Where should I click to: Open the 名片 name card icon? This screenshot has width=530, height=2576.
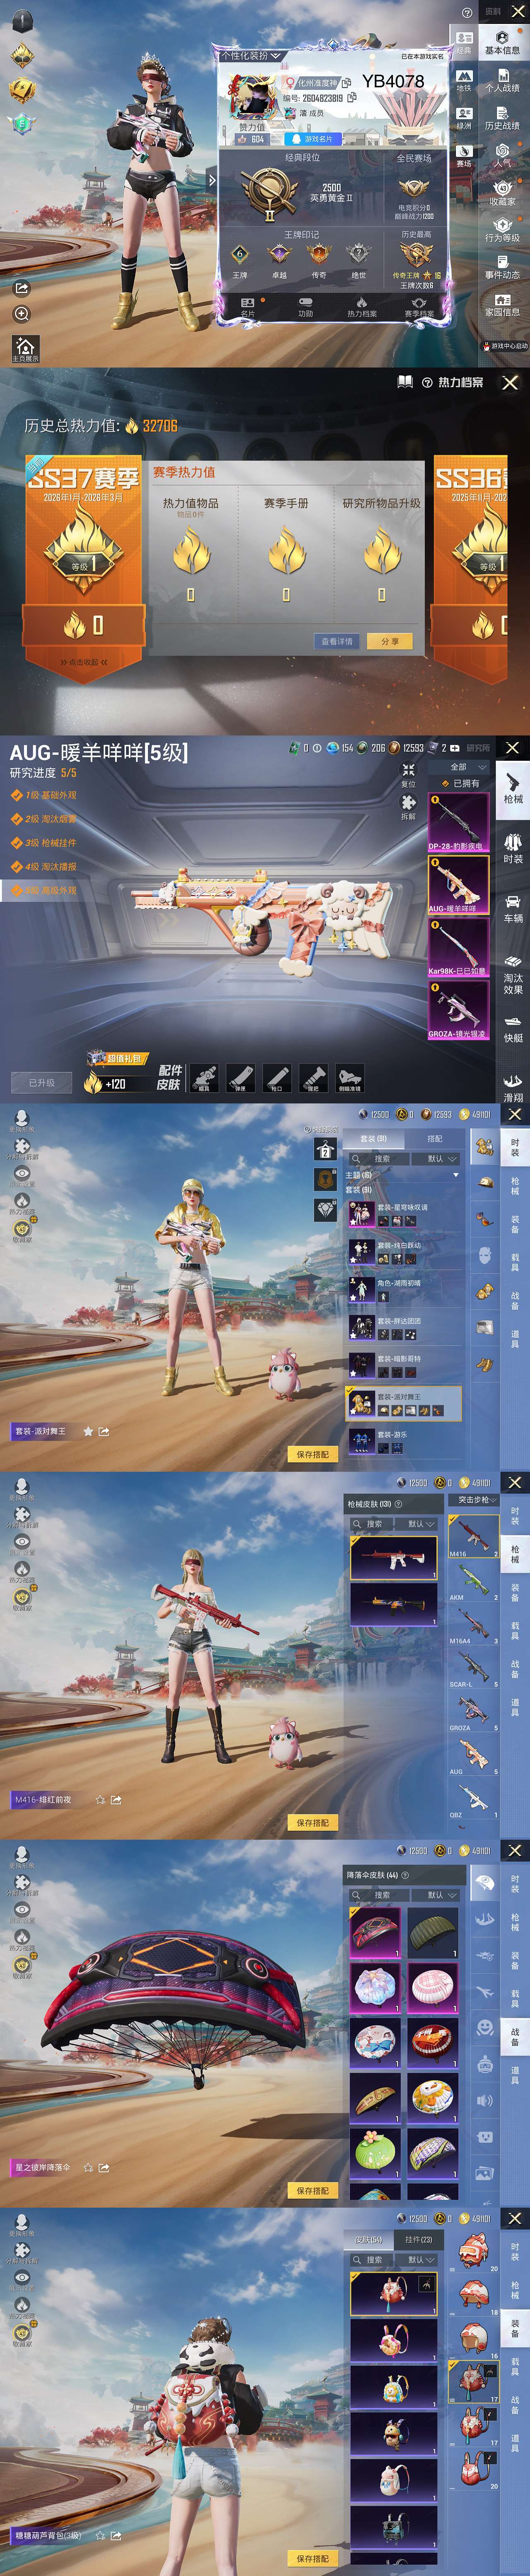(x=248, y=307)
